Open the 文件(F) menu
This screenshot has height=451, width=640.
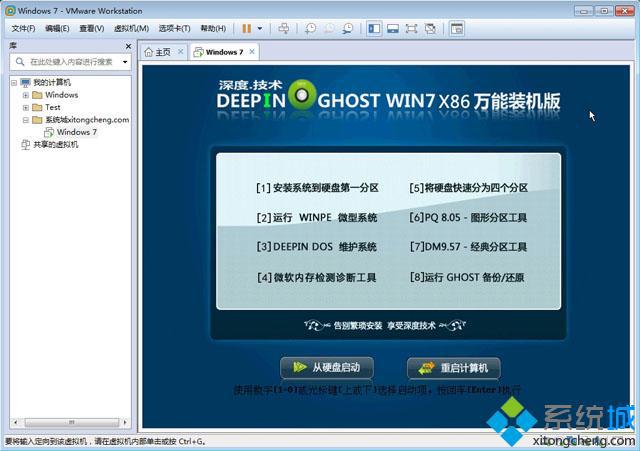pyautogui.click(x=23, y=29)
